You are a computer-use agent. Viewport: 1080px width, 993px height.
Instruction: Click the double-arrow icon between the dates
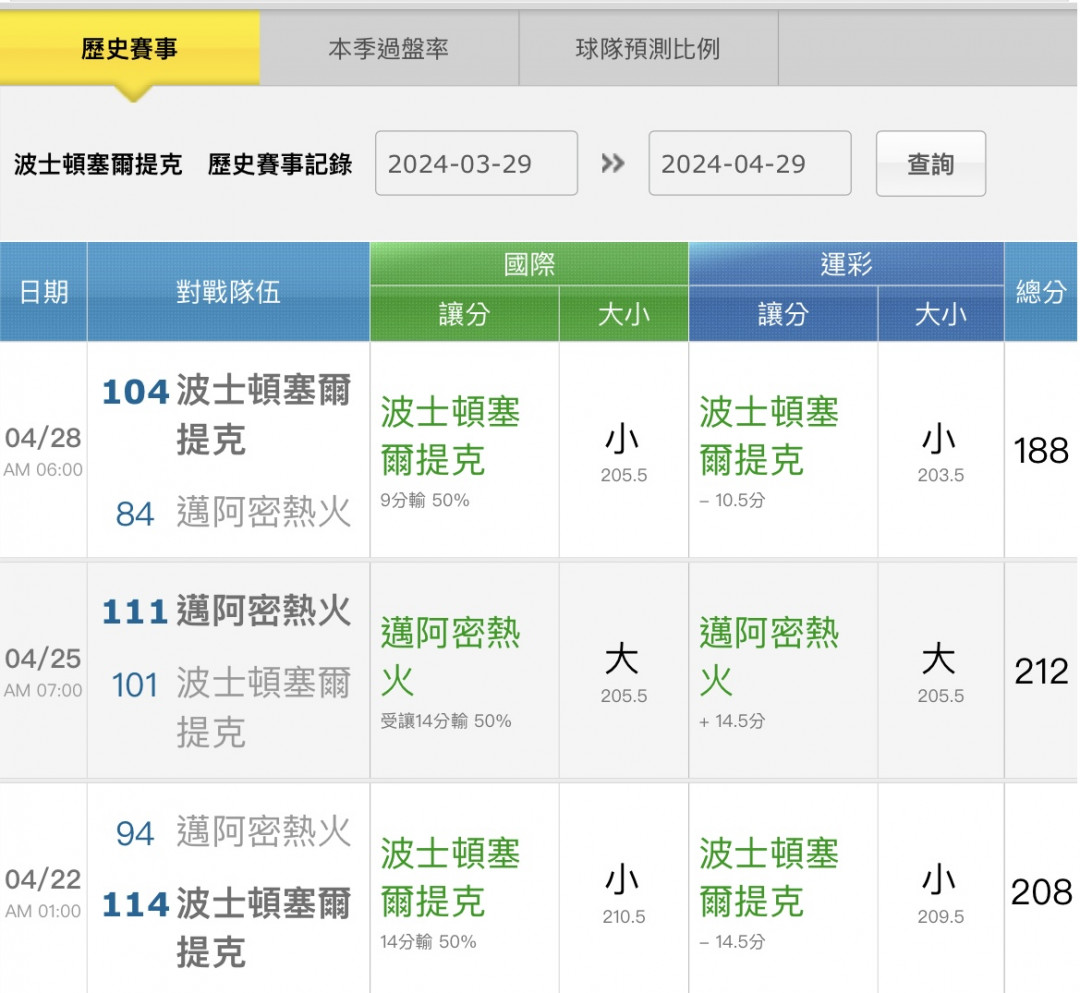point(613,163)
